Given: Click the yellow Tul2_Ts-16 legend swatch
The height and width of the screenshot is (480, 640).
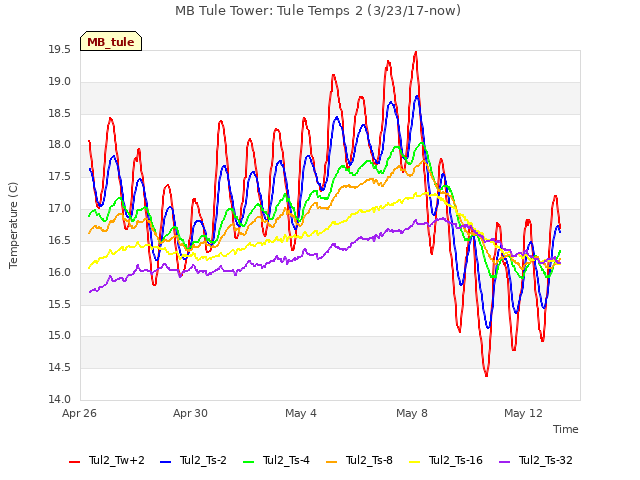Looking at the screenshot, I should point(414,462).
